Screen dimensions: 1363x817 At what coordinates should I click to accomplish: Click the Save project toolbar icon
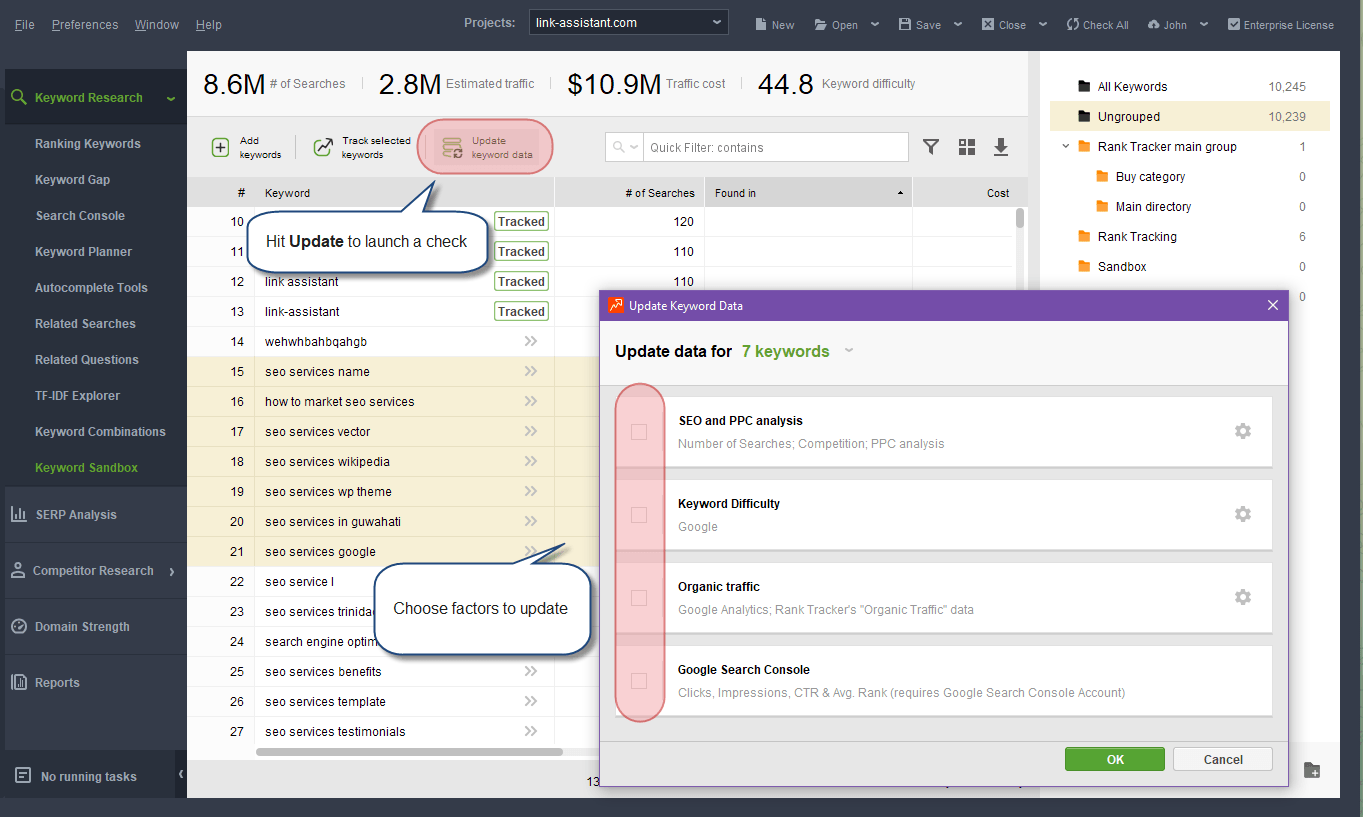tap(904, 24)
